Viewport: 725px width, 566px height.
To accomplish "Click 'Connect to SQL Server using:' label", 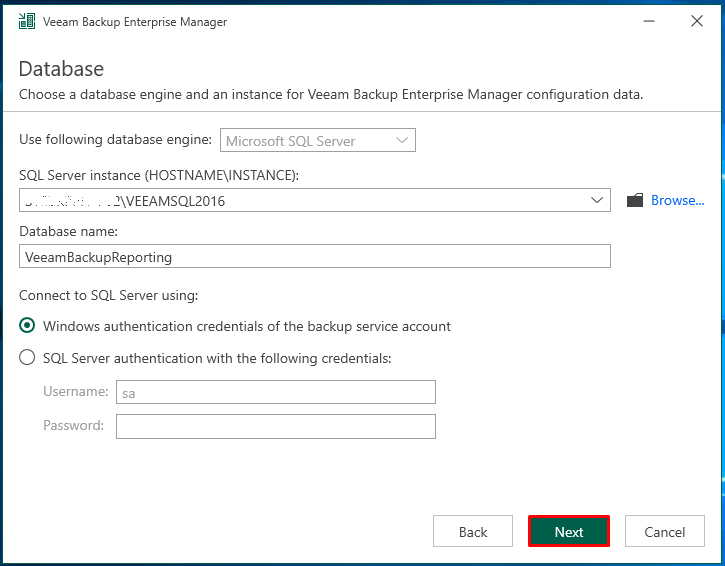I will coord(109,295).
